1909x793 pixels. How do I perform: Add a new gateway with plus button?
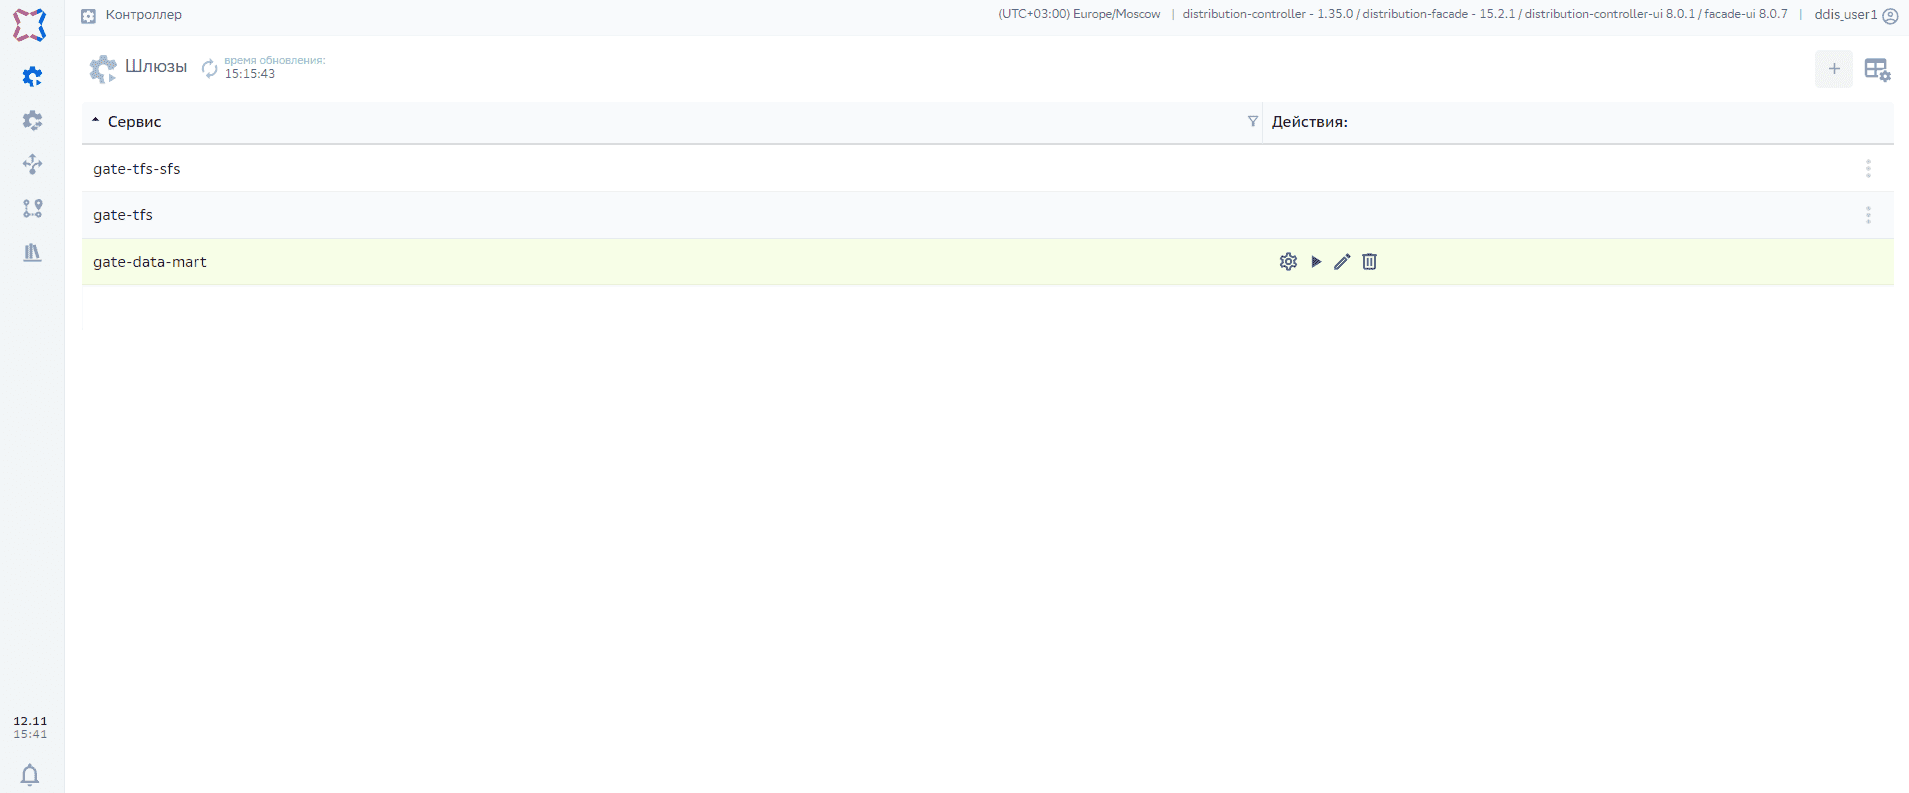coord(1833,69)
